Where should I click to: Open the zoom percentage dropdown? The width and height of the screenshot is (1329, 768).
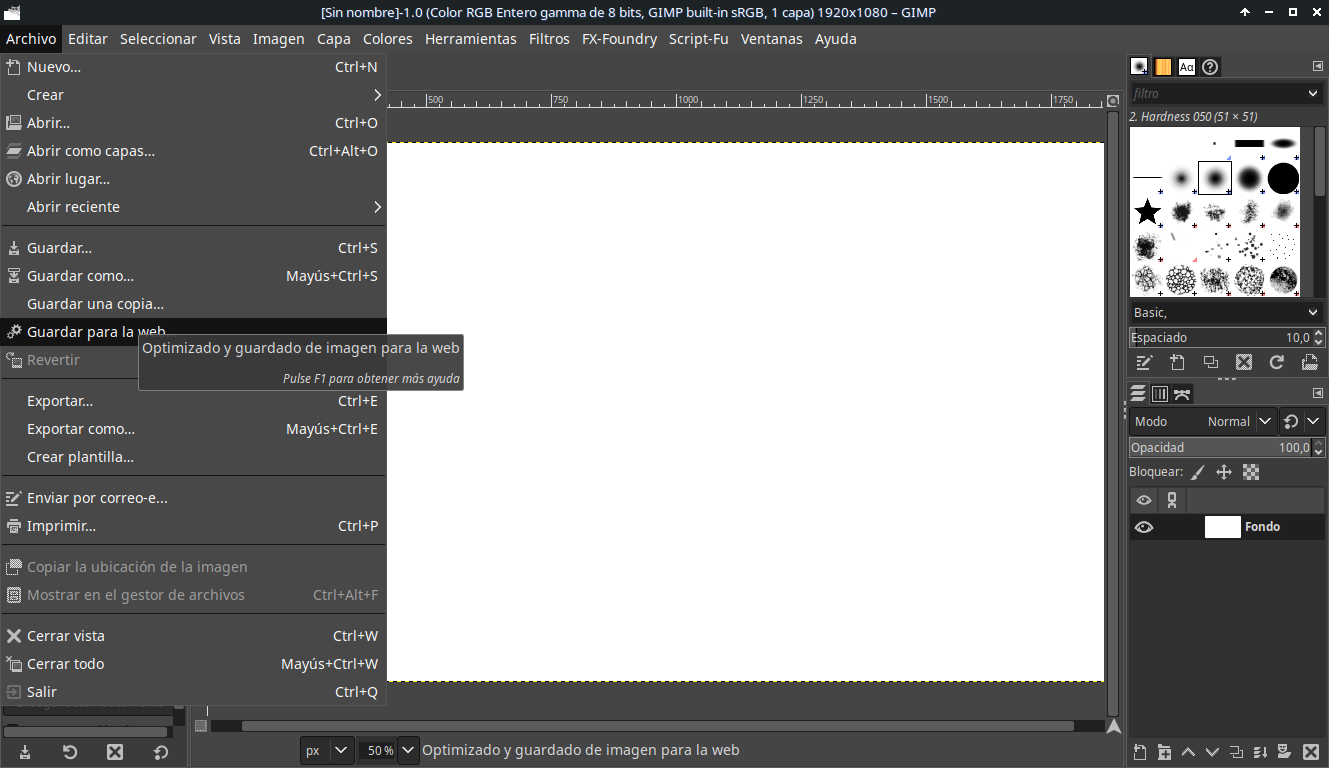407,750
